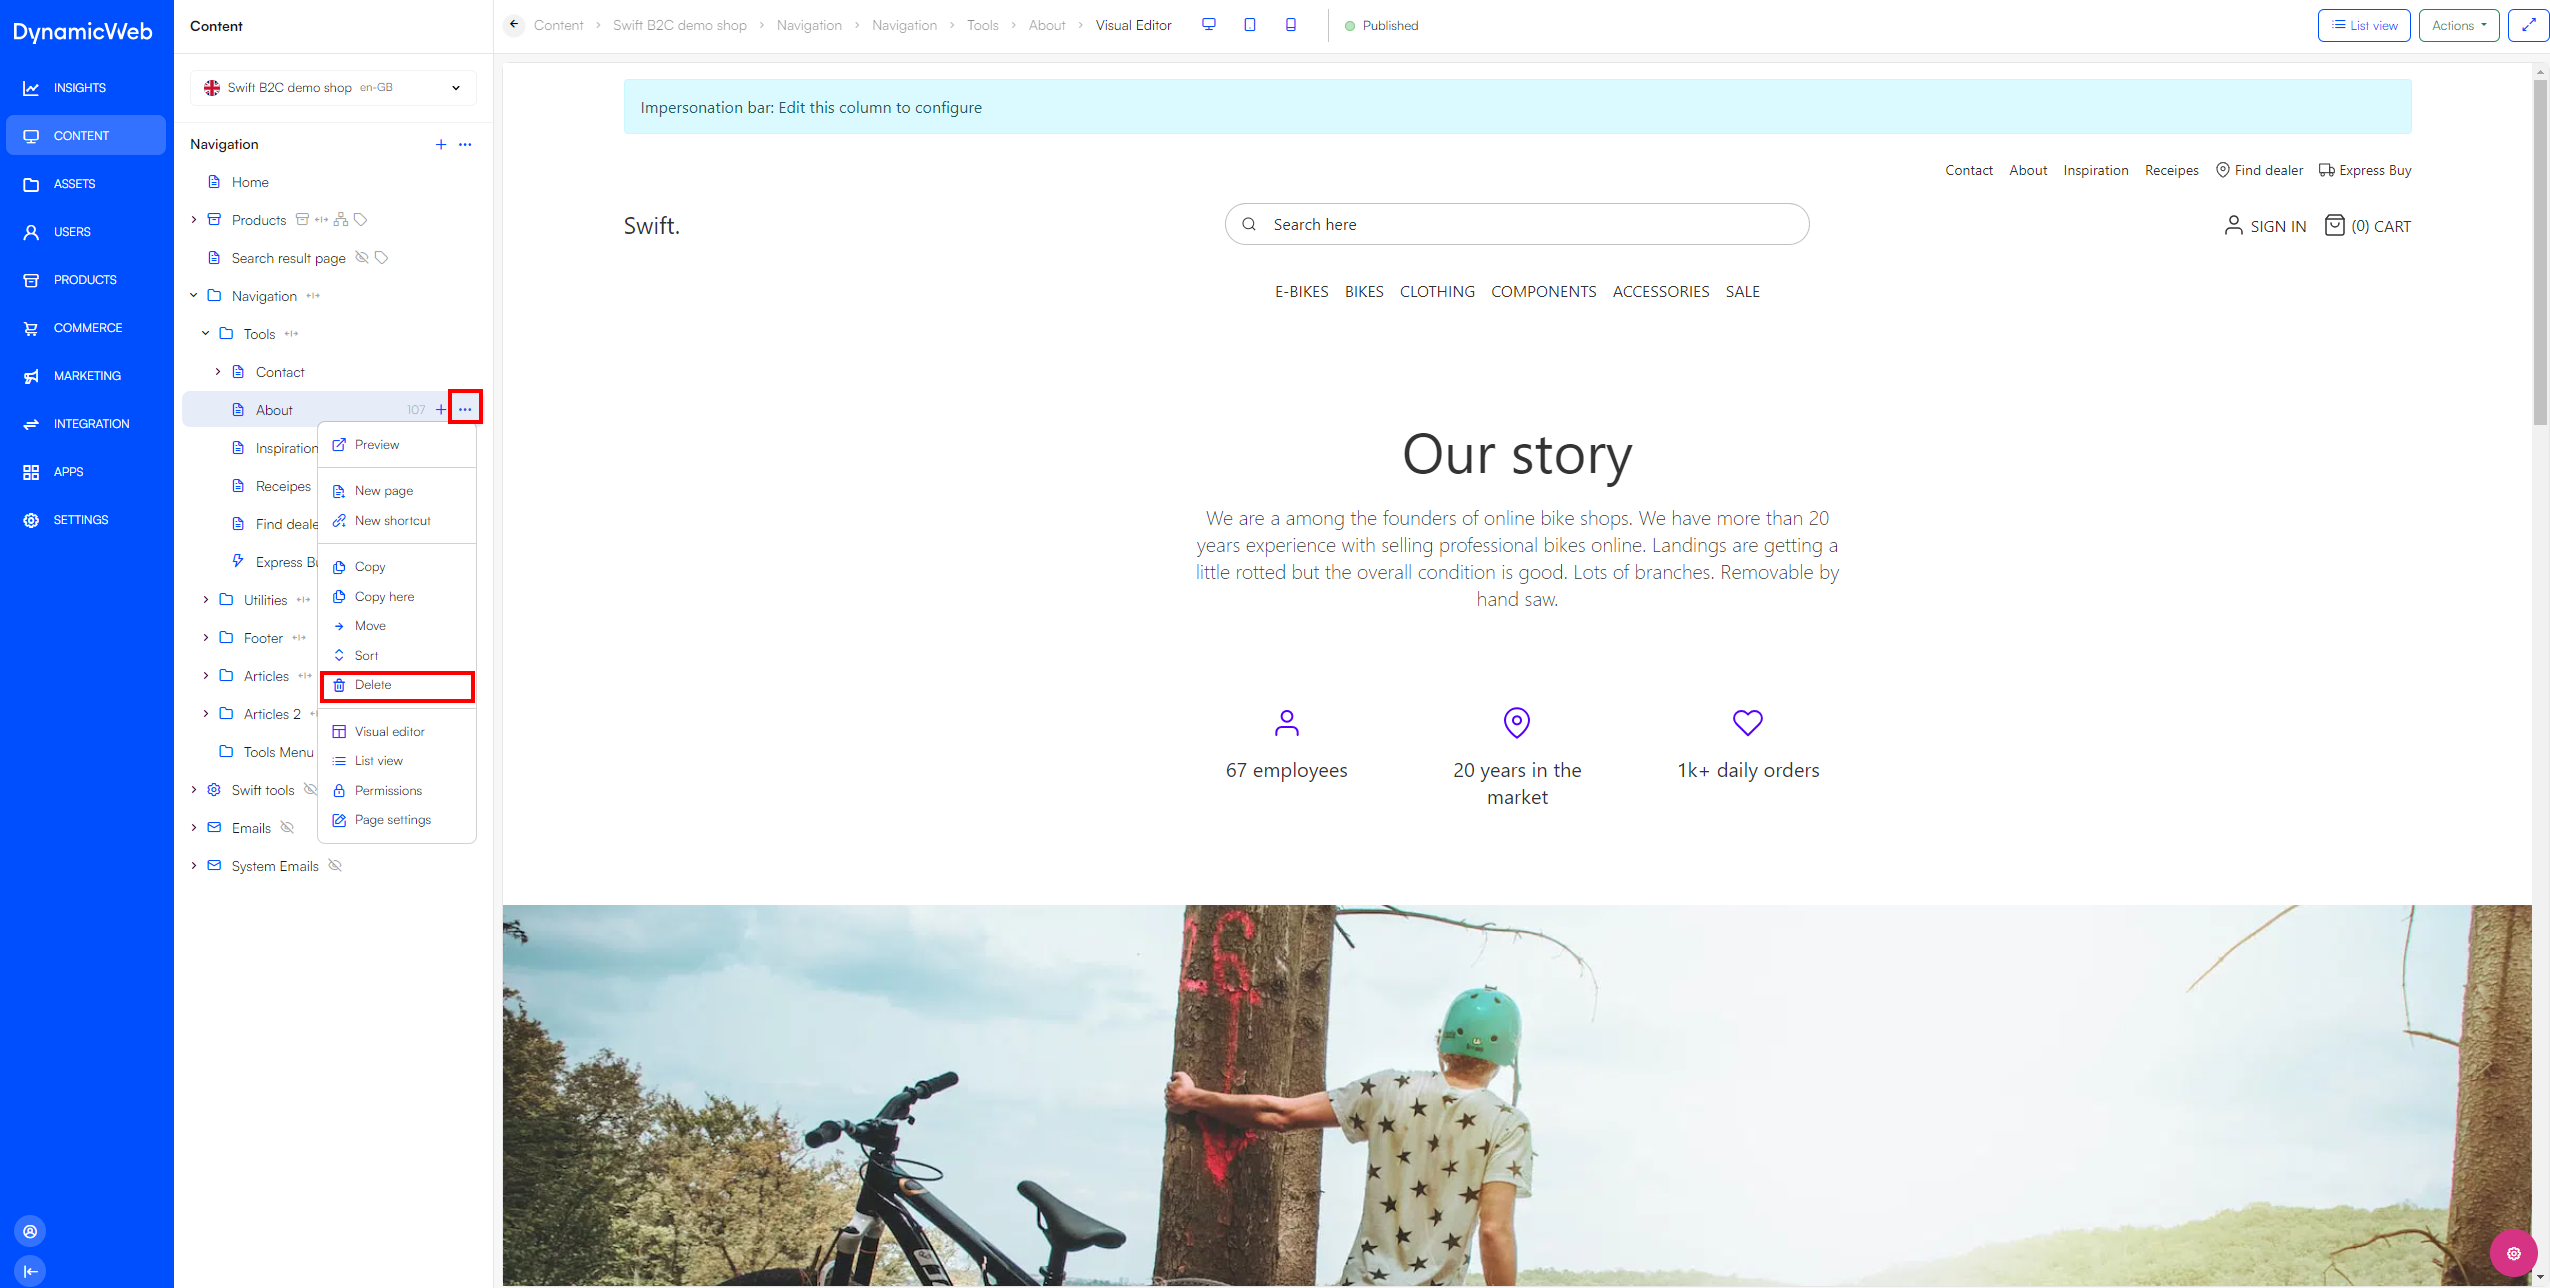Viewport: 2550px width, 1288px height.
Task: Click the List view button
Action: (2364, 25)
